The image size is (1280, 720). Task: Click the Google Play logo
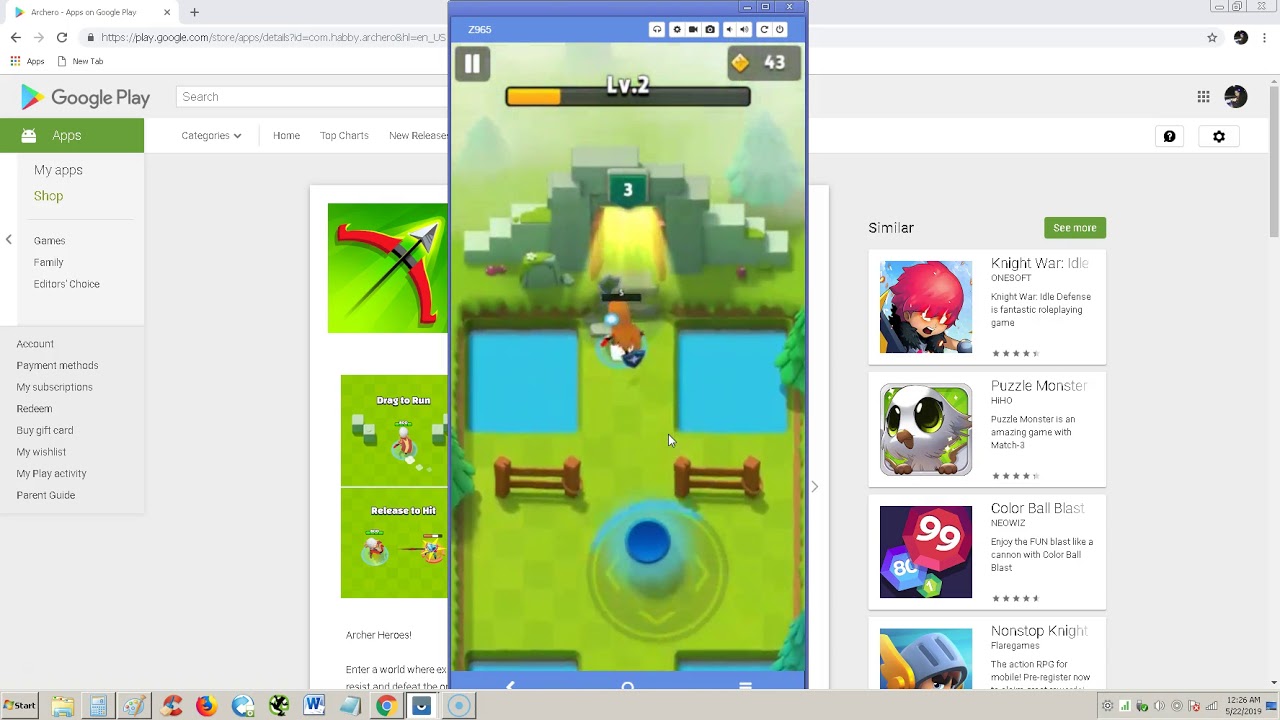[85, 97]
